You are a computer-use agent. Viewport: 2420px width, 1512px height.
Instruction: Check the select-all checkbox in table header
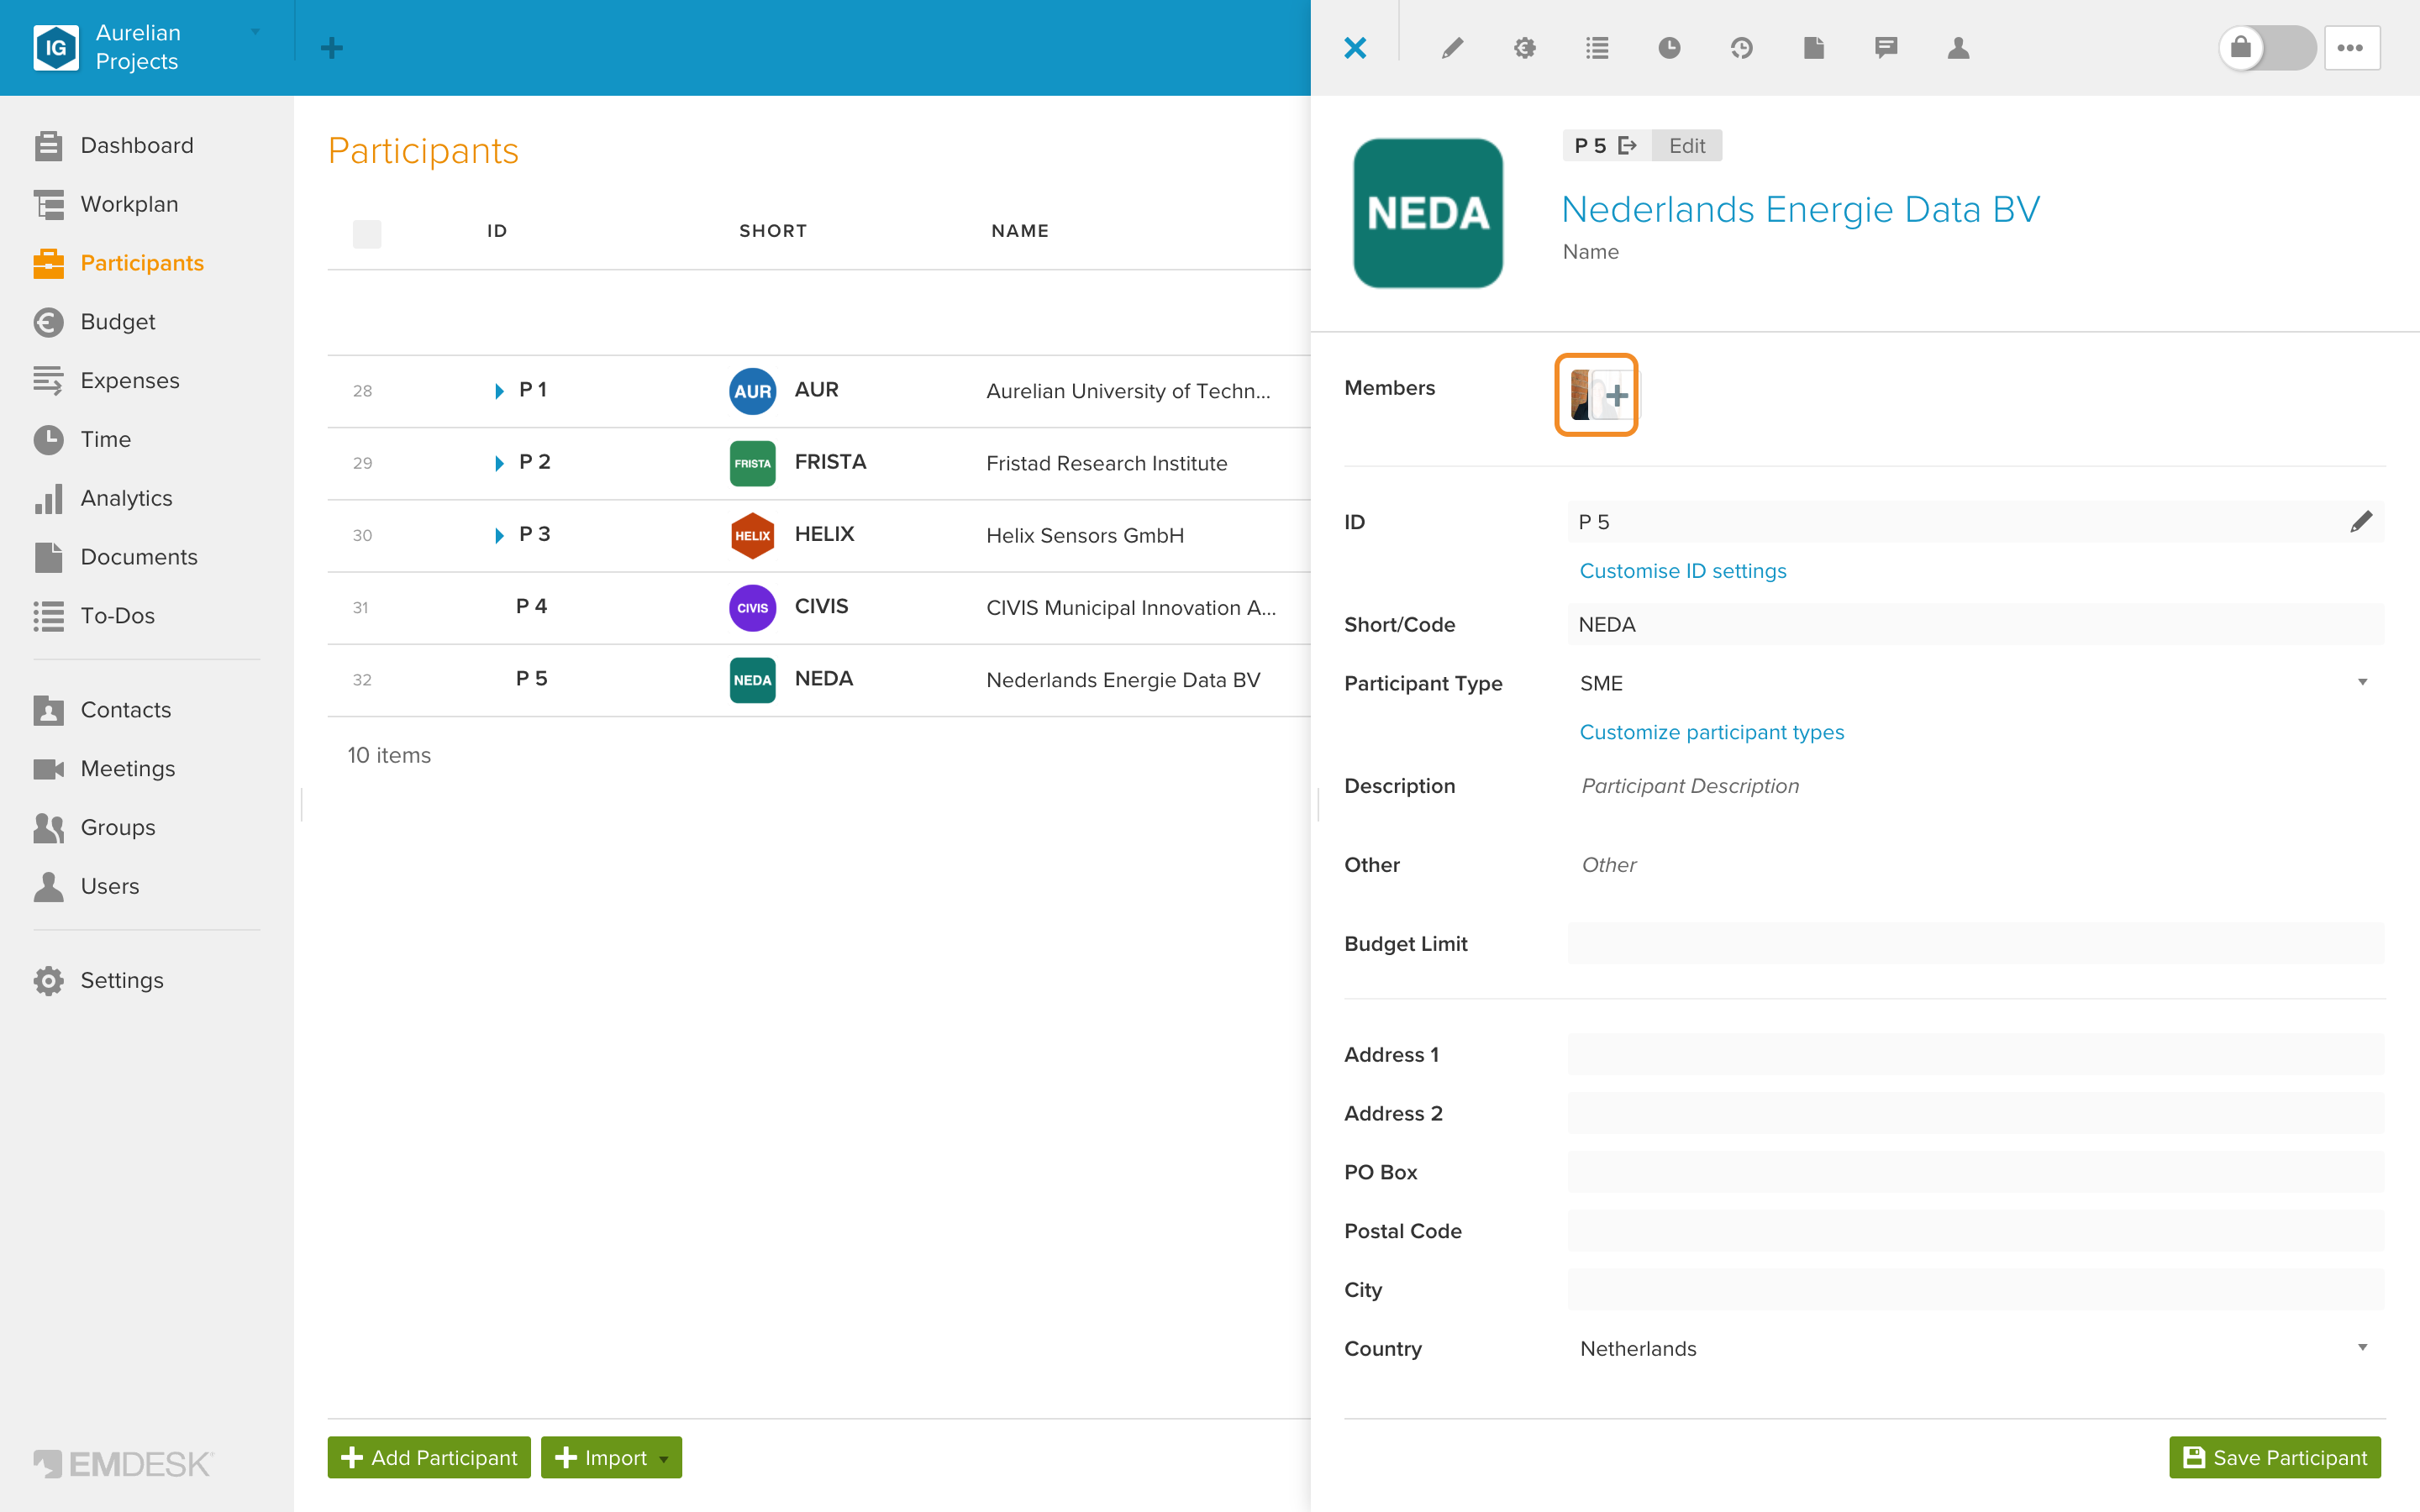(367, 233)
